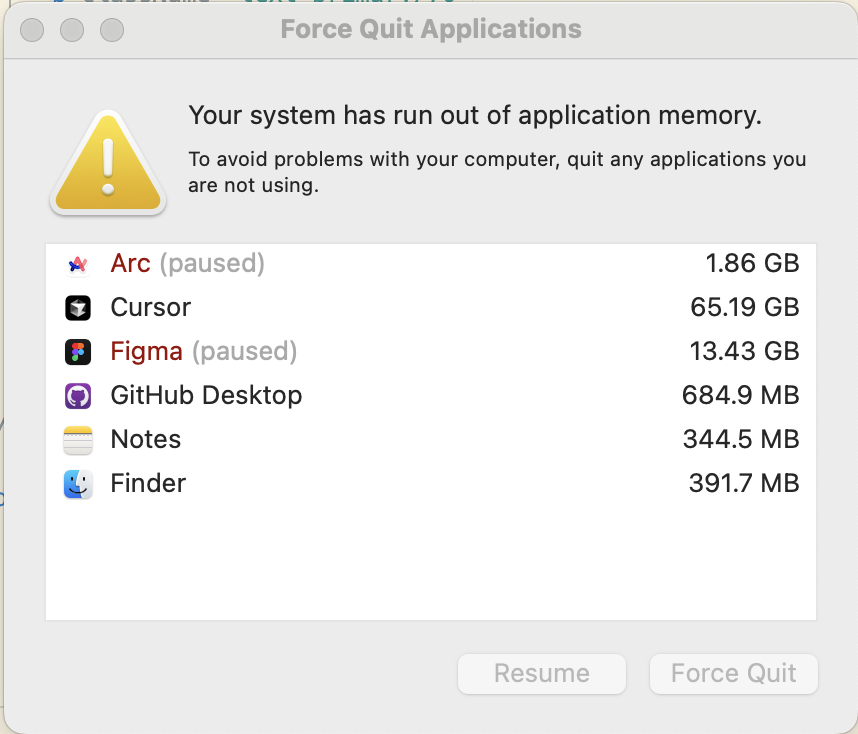Viewport: 858px width, 734px height.
Task: Click the Force Quit Applications title bar
Action: (x=431, y=29)
